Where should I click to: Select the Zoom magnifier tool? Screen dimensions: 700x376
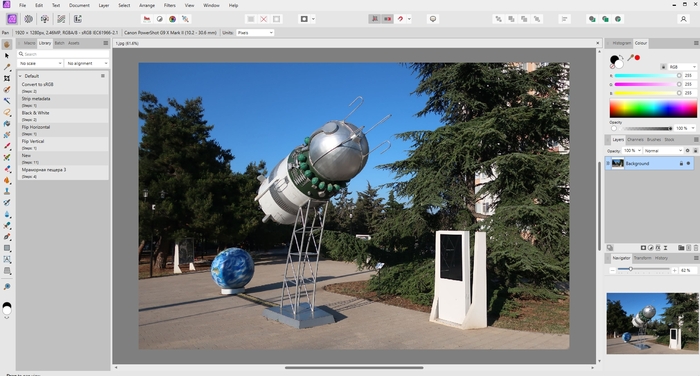click(x=7, y=286)
